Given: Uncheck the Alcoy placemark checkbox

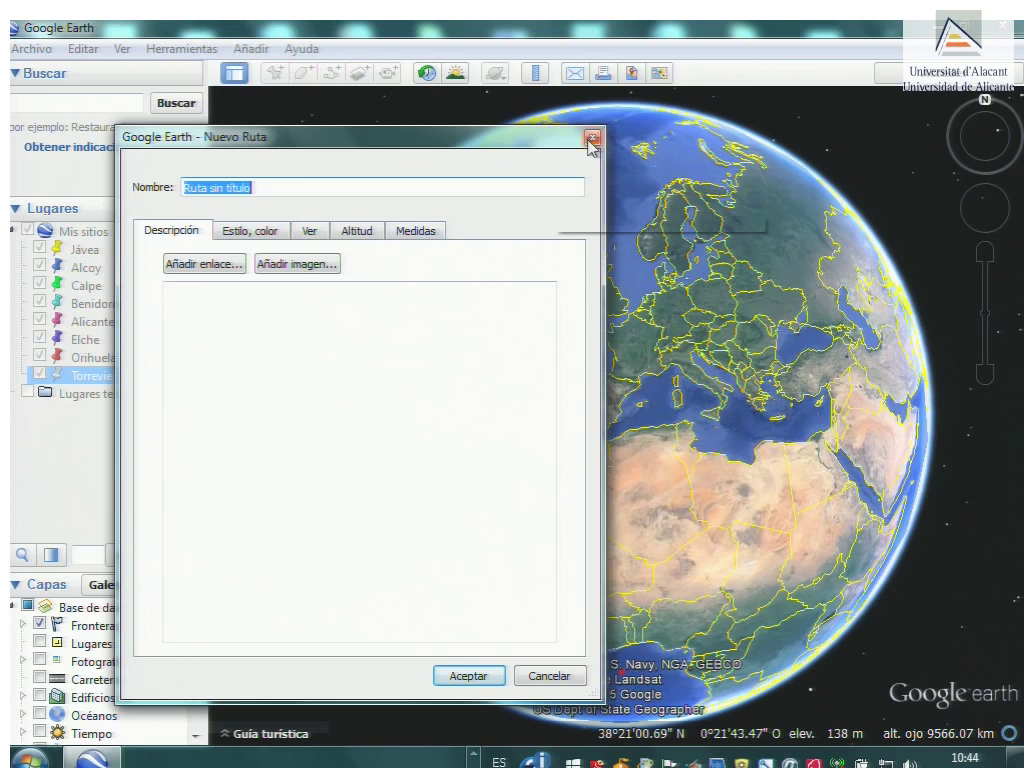Looking at the screenshot, I should [39, 265].
